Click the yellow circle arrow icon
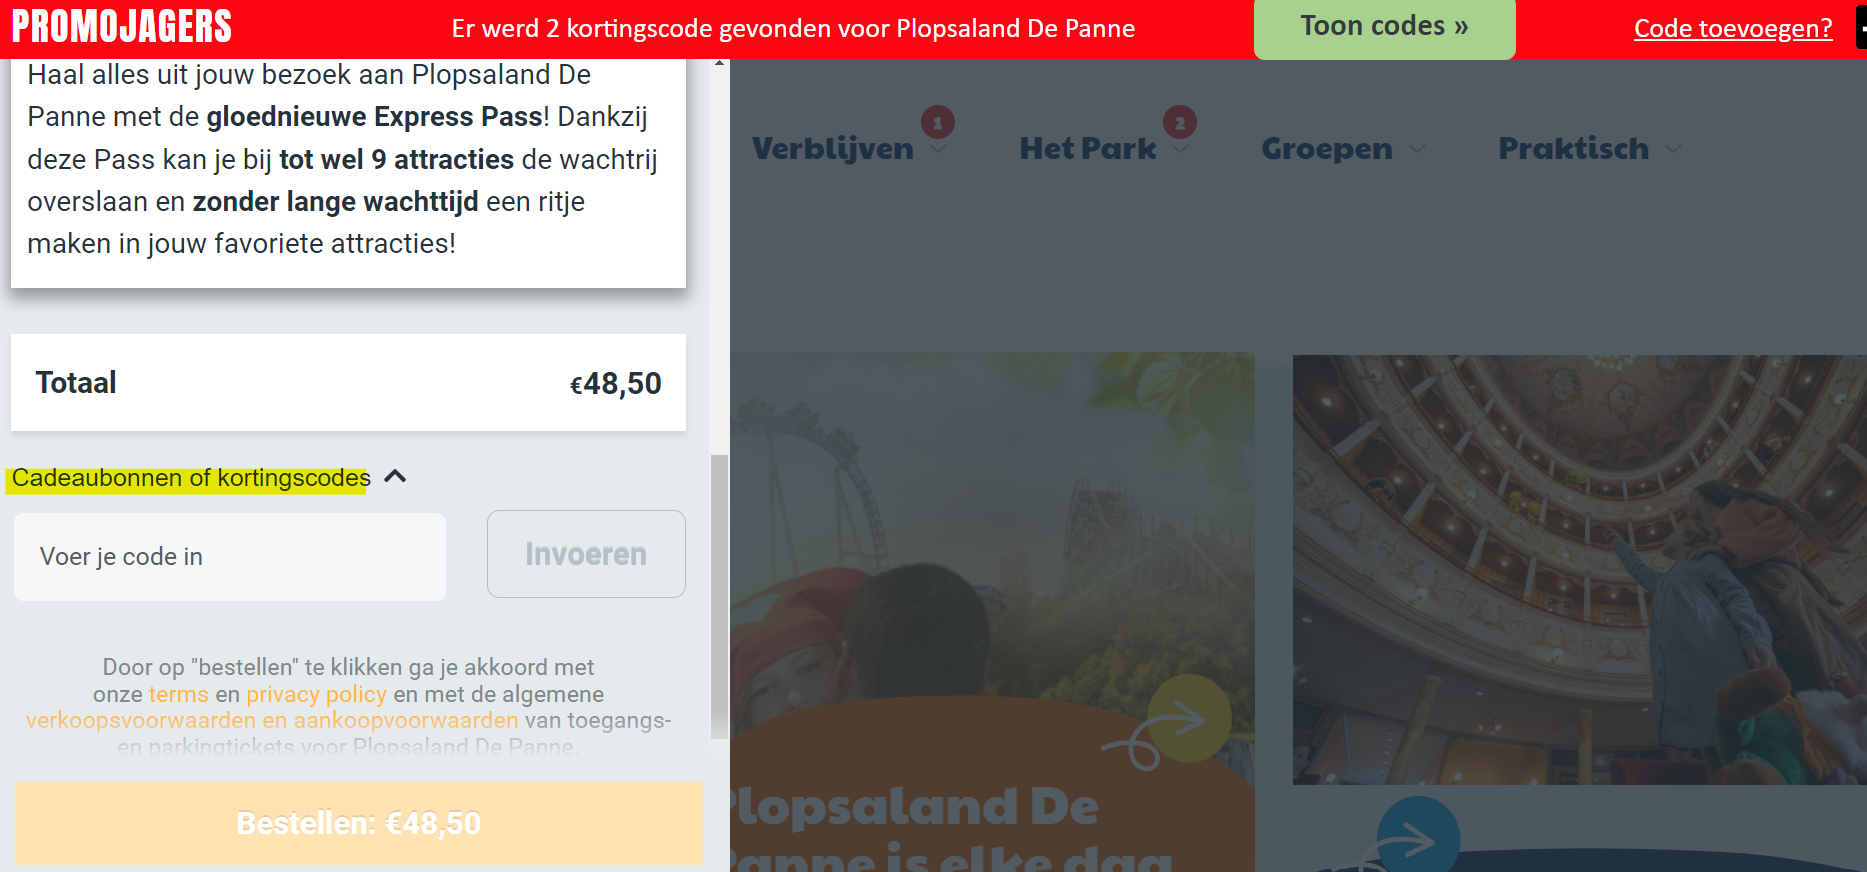1867x872 pixels. tap(1189, 718)
